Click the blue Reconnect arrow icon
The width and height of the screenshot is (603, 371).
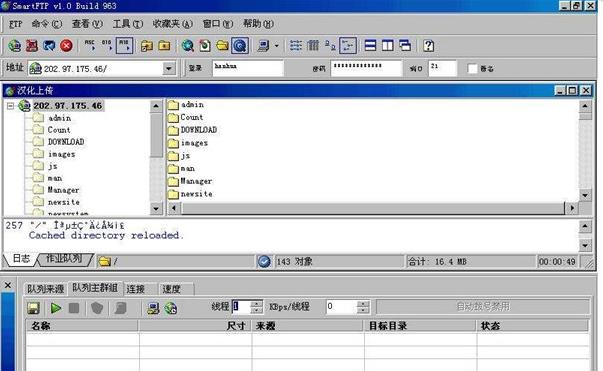pos(49,46)
